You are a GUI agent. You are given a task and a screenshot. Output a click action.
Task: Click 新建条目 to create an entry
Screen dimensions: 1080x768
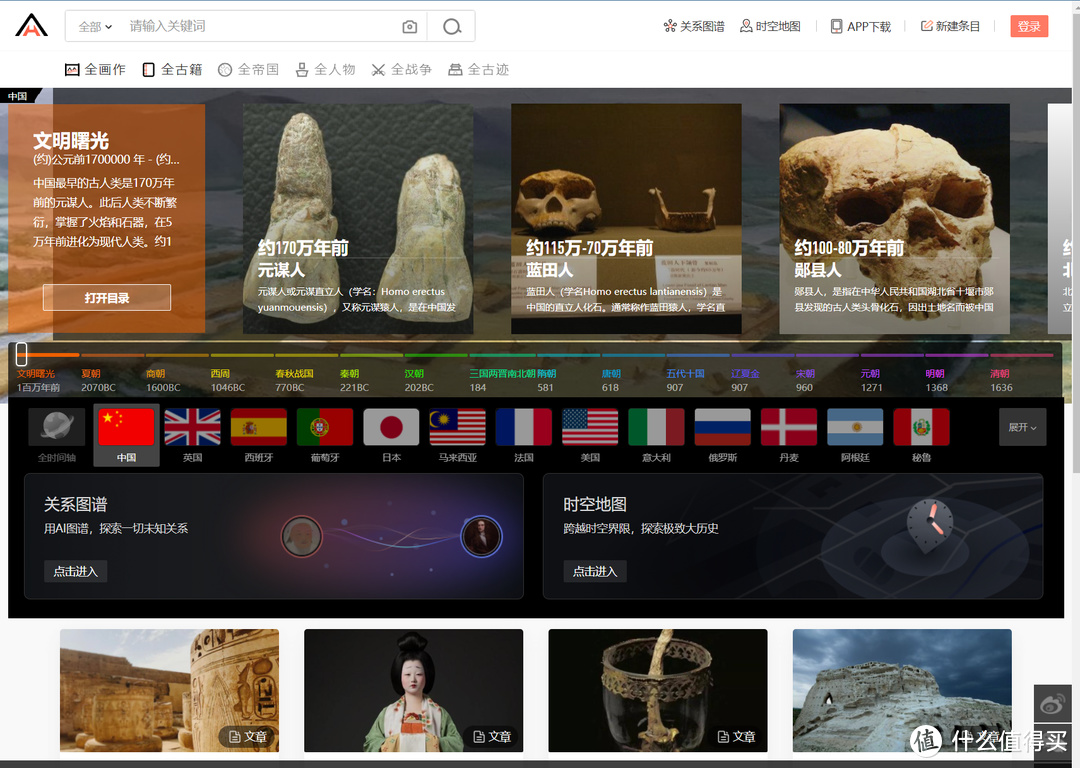click(x=950, y=26)
